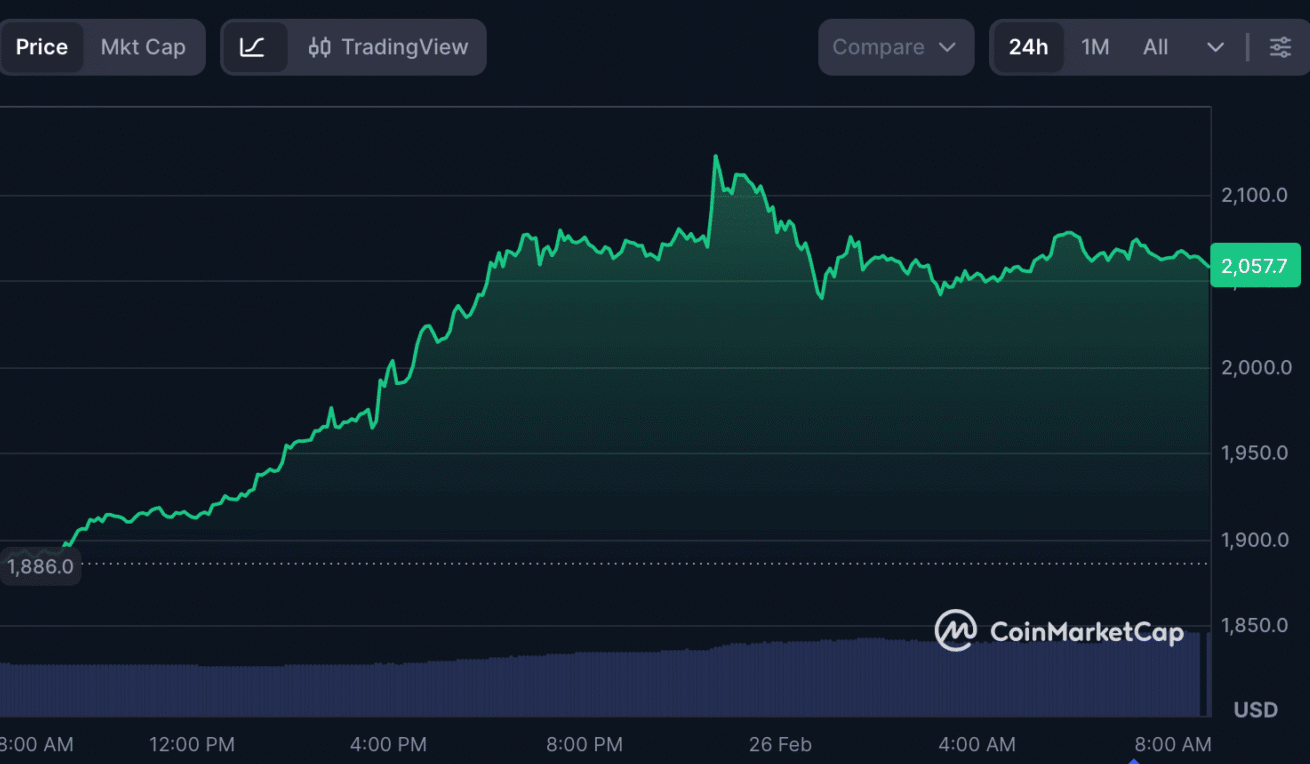Select the 24h time range
The height and width of the screenshot is (764, 1310).
coord(1028,47)
